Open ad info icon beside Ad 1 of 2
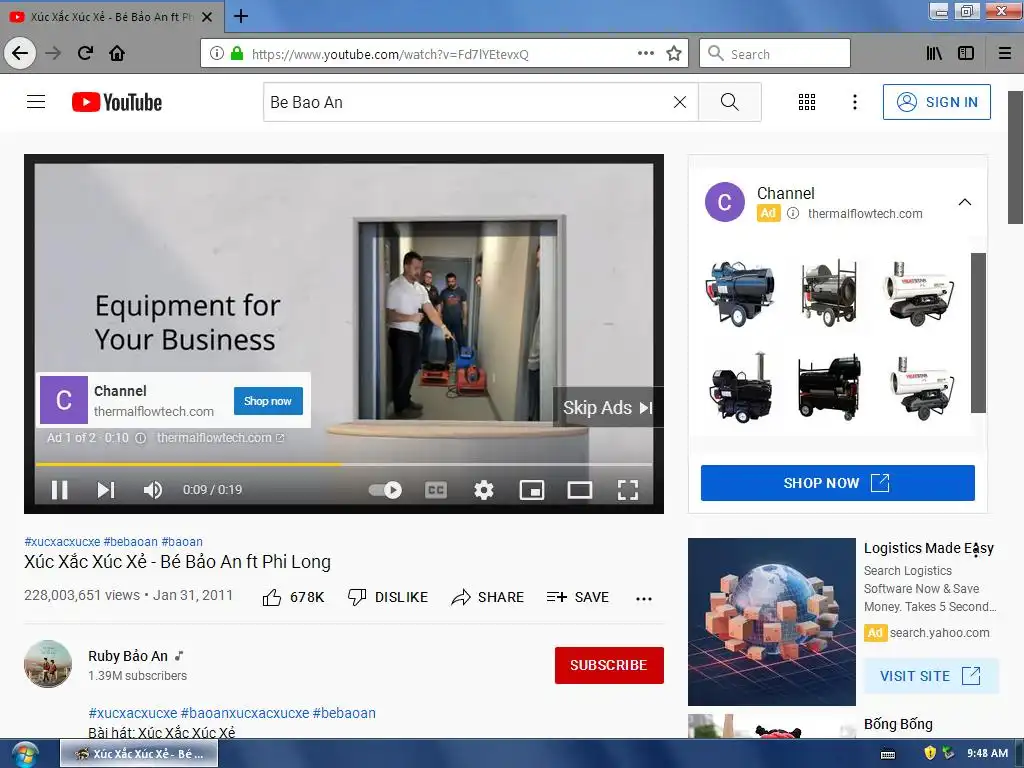1024x768 pixels. click(x=140, y=438)
